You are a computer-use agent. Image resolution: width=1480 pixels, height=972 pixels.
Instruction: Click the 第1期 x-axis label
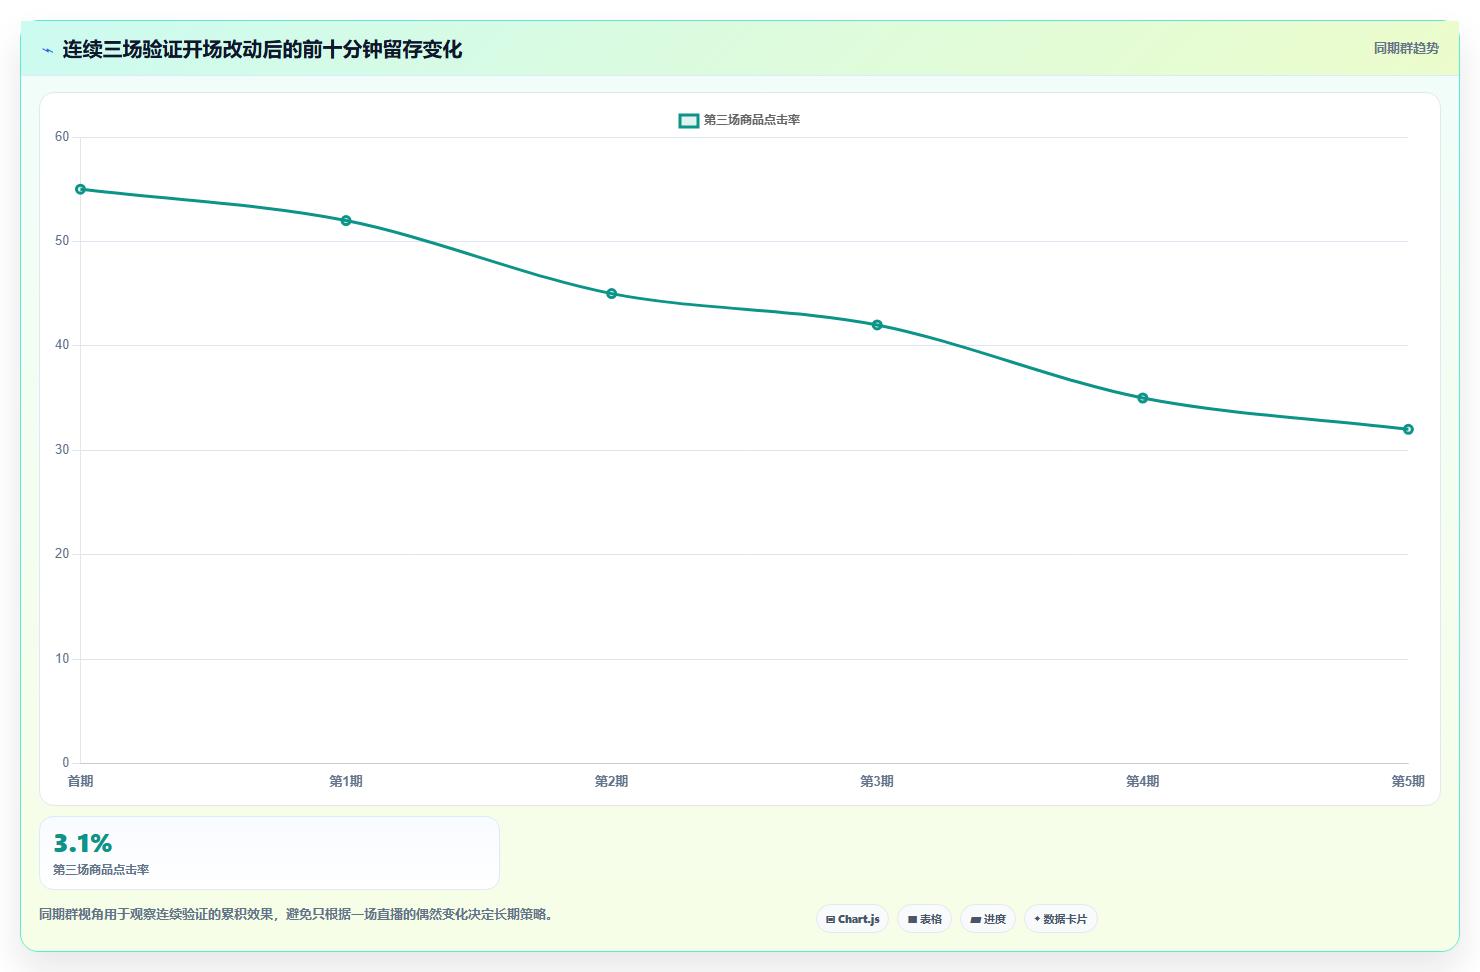pos(346,781)
